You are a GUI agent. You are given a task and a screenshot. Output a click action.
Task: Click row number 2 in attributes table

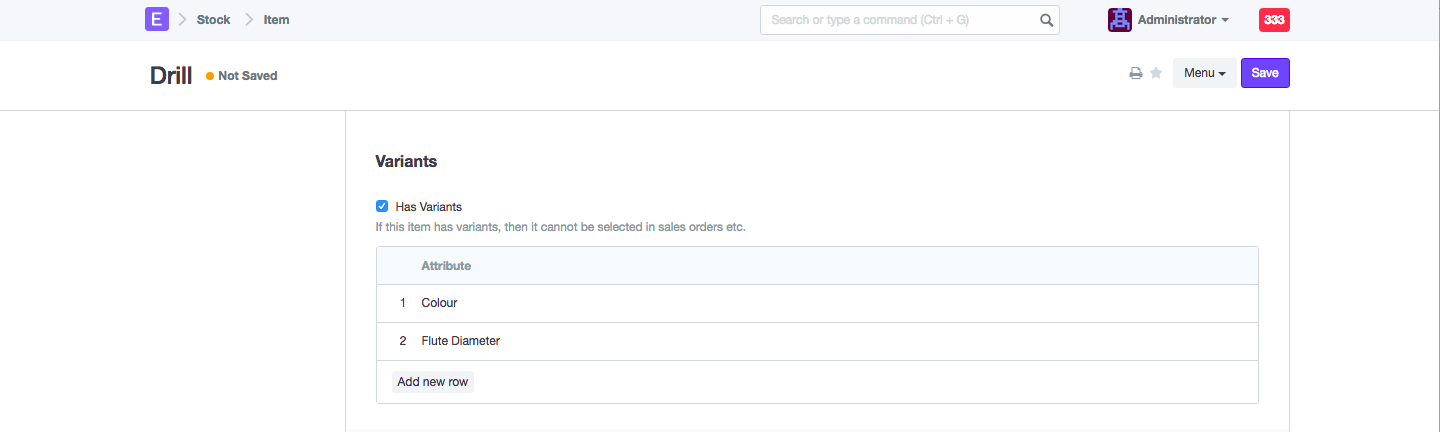click(403, 341)
